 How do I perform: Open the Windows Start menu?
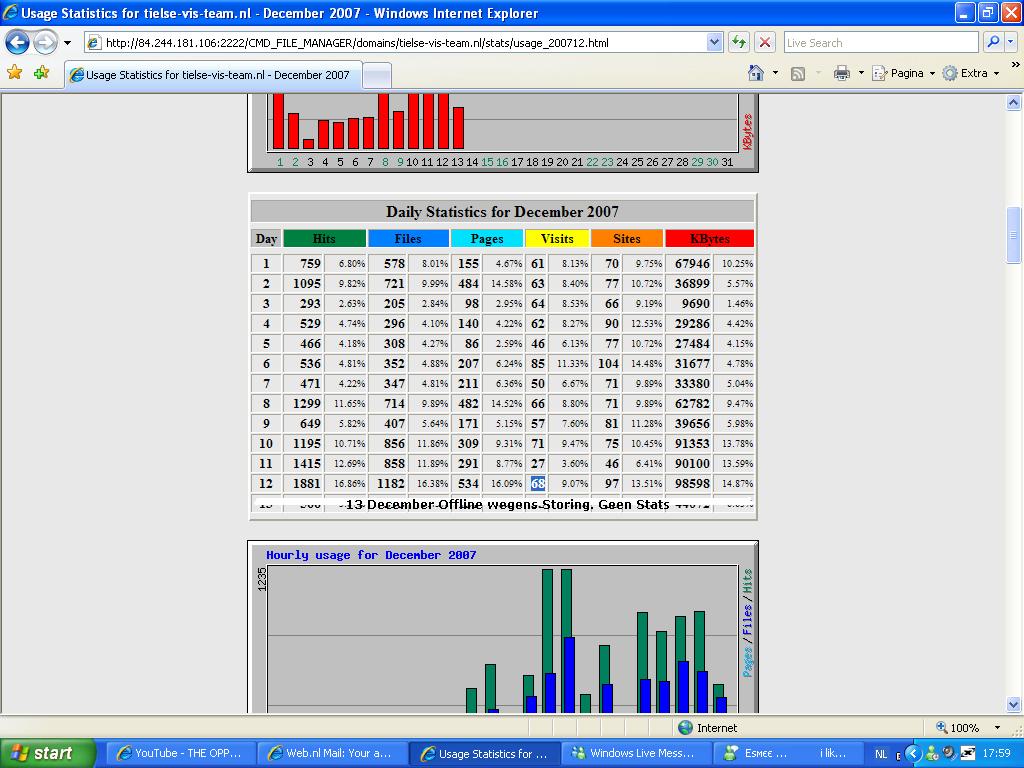[x=47, y=753]
